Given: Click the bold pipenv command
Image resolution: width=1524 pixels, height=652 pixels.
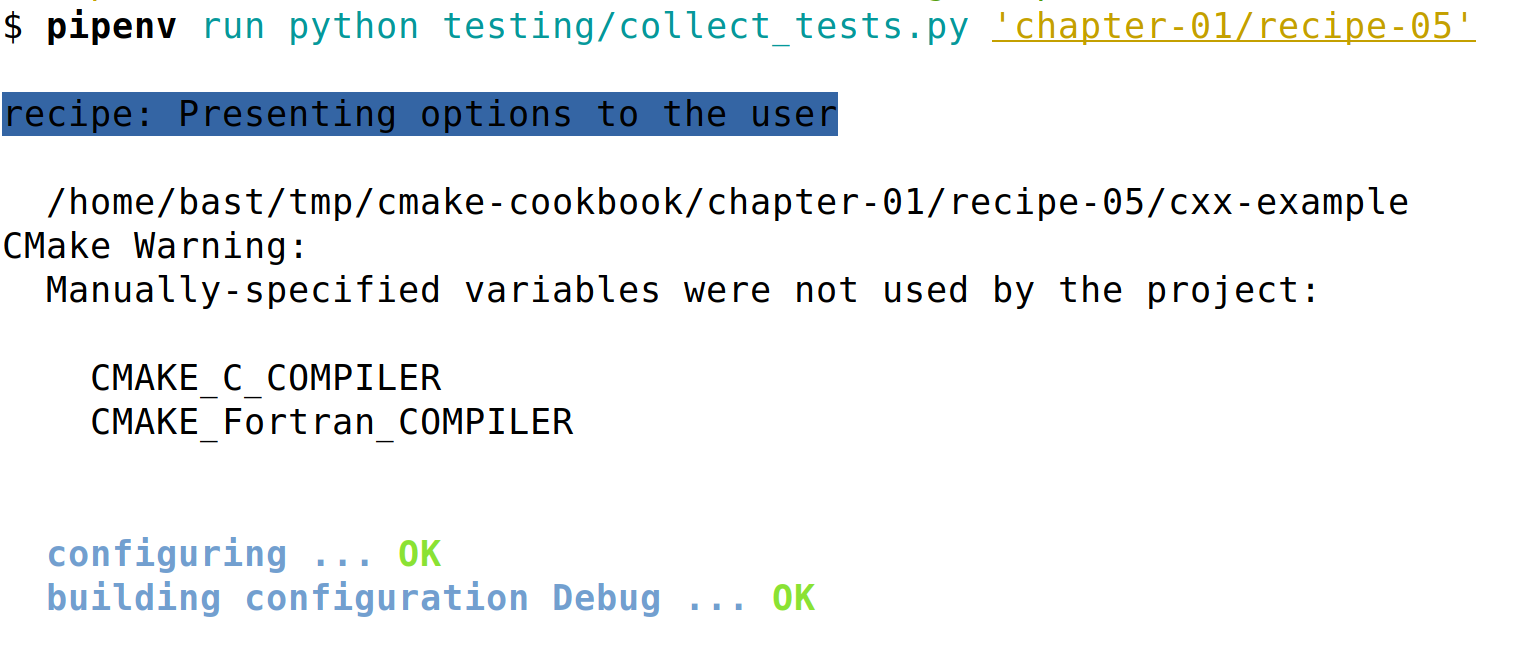Looking at the screenshot, I should click(111, 27).
